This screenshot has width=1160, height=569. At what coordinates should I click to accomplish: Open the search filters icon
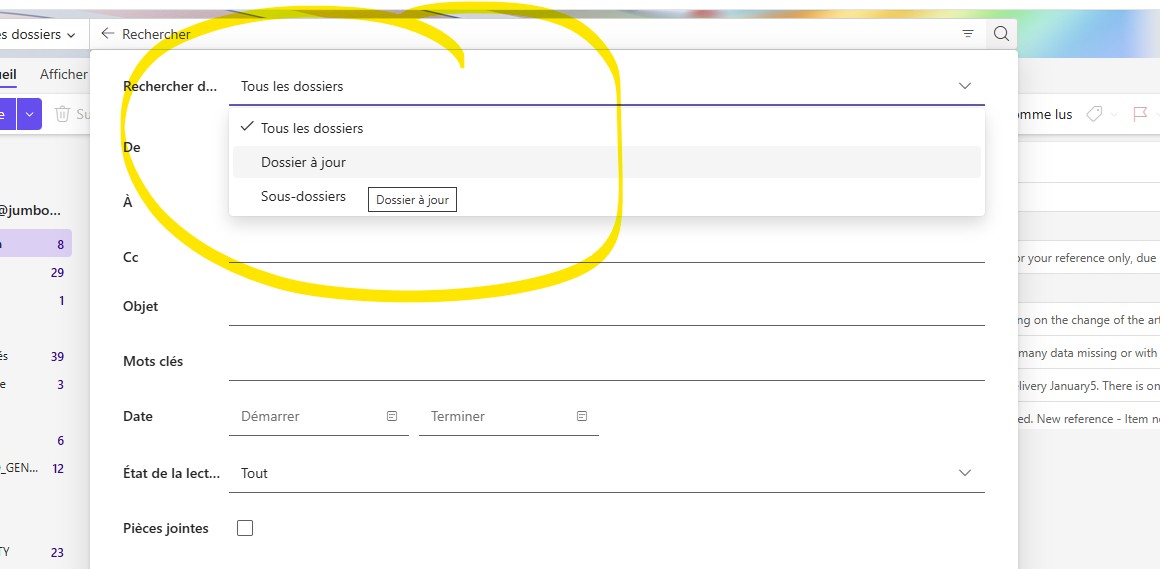pos(968,34)
